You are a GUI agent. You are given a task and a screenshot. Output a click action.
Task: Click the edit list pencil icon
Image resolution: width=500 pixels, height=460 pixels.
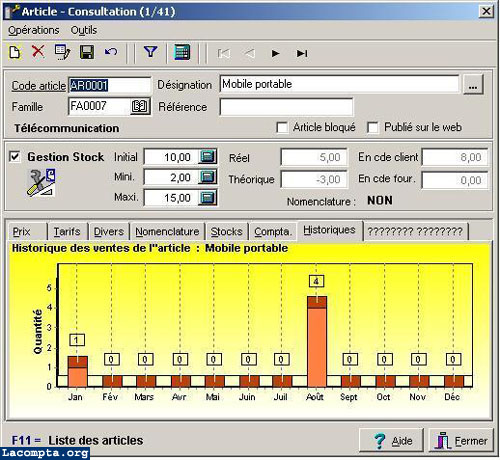coord(62,52)
